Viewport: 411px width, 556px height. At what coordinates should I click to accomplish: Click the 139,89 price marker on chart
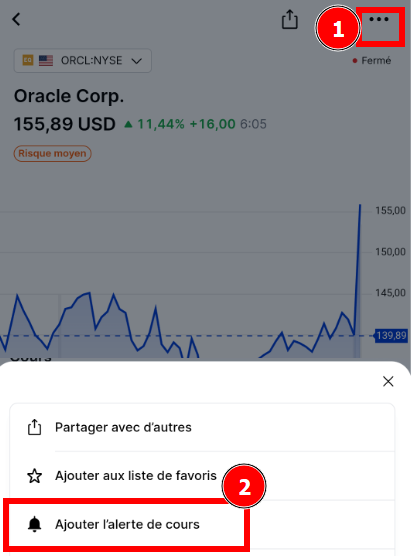tap(391, 335)
